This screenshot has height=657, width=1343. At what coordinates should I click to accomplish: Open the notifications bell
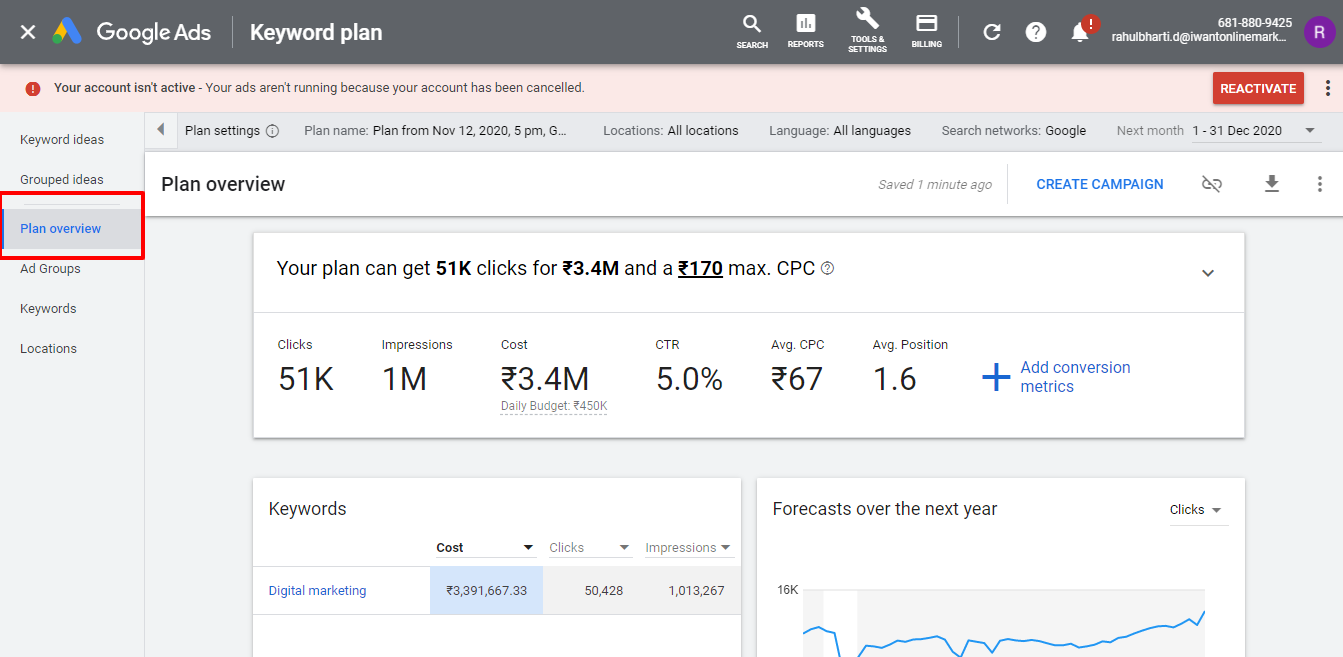pyautogui.click(x=1081, y=31)
